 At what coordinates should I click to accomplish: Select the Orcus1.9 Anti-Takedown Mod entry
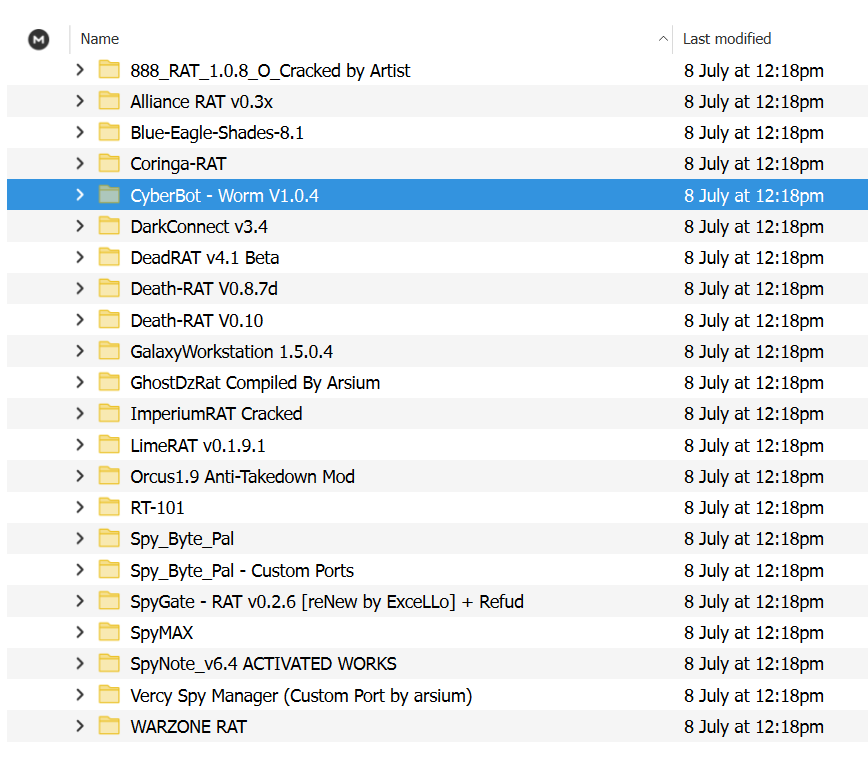(242, 476)
